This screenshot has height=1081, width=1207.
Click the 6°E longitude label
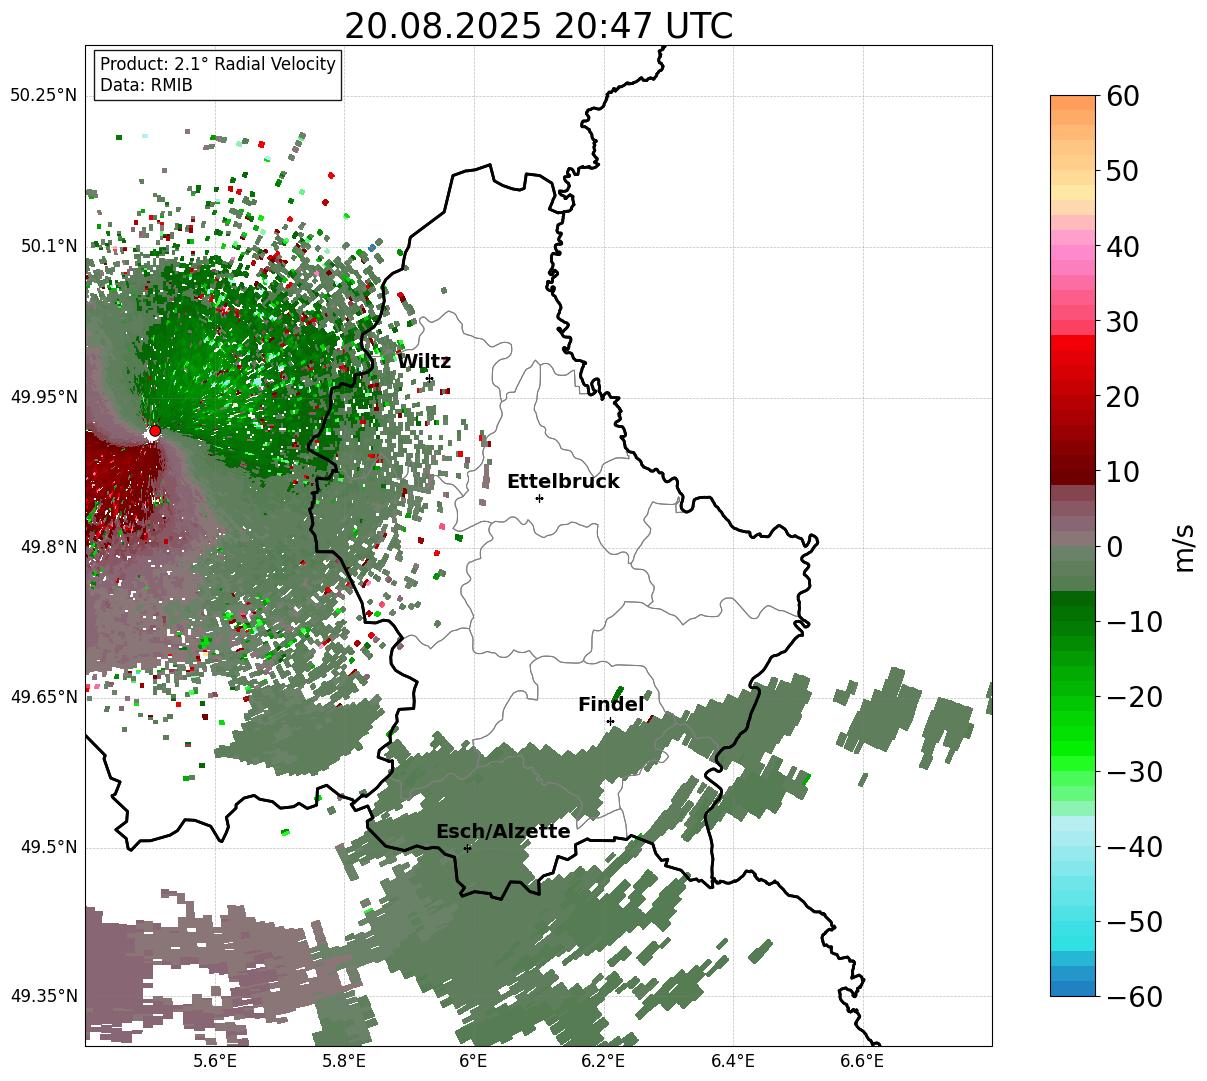pyautogui.click(x=473, y=1061)
